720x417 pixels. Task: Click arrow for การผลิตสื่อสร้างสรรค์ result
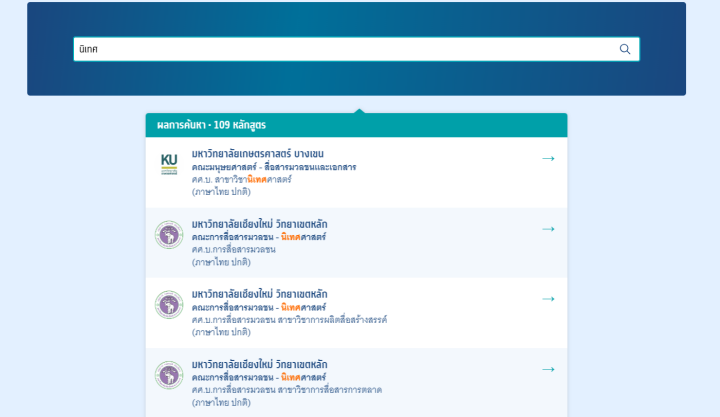pyautogui.click(x=548, y=299)
